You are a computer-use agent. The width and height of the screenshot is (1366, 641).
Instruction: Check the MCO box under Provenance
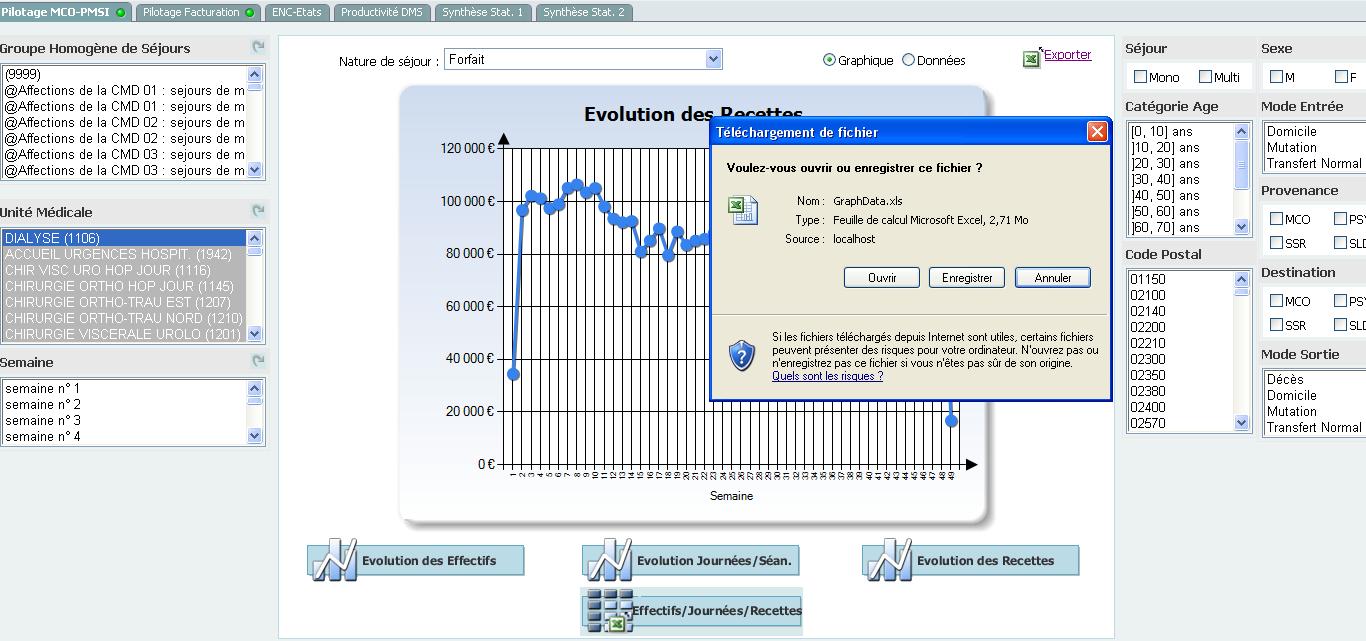tap(1276, 218)
